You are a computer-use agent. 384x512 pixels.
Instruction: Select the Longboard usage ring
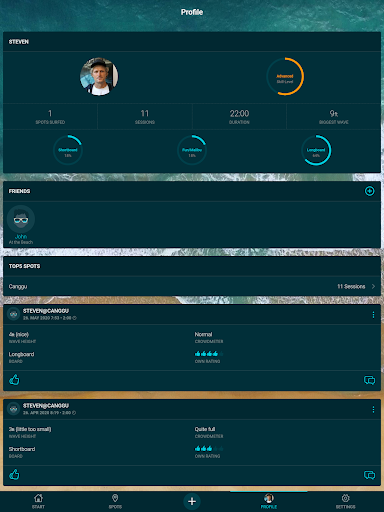[316, 150]
